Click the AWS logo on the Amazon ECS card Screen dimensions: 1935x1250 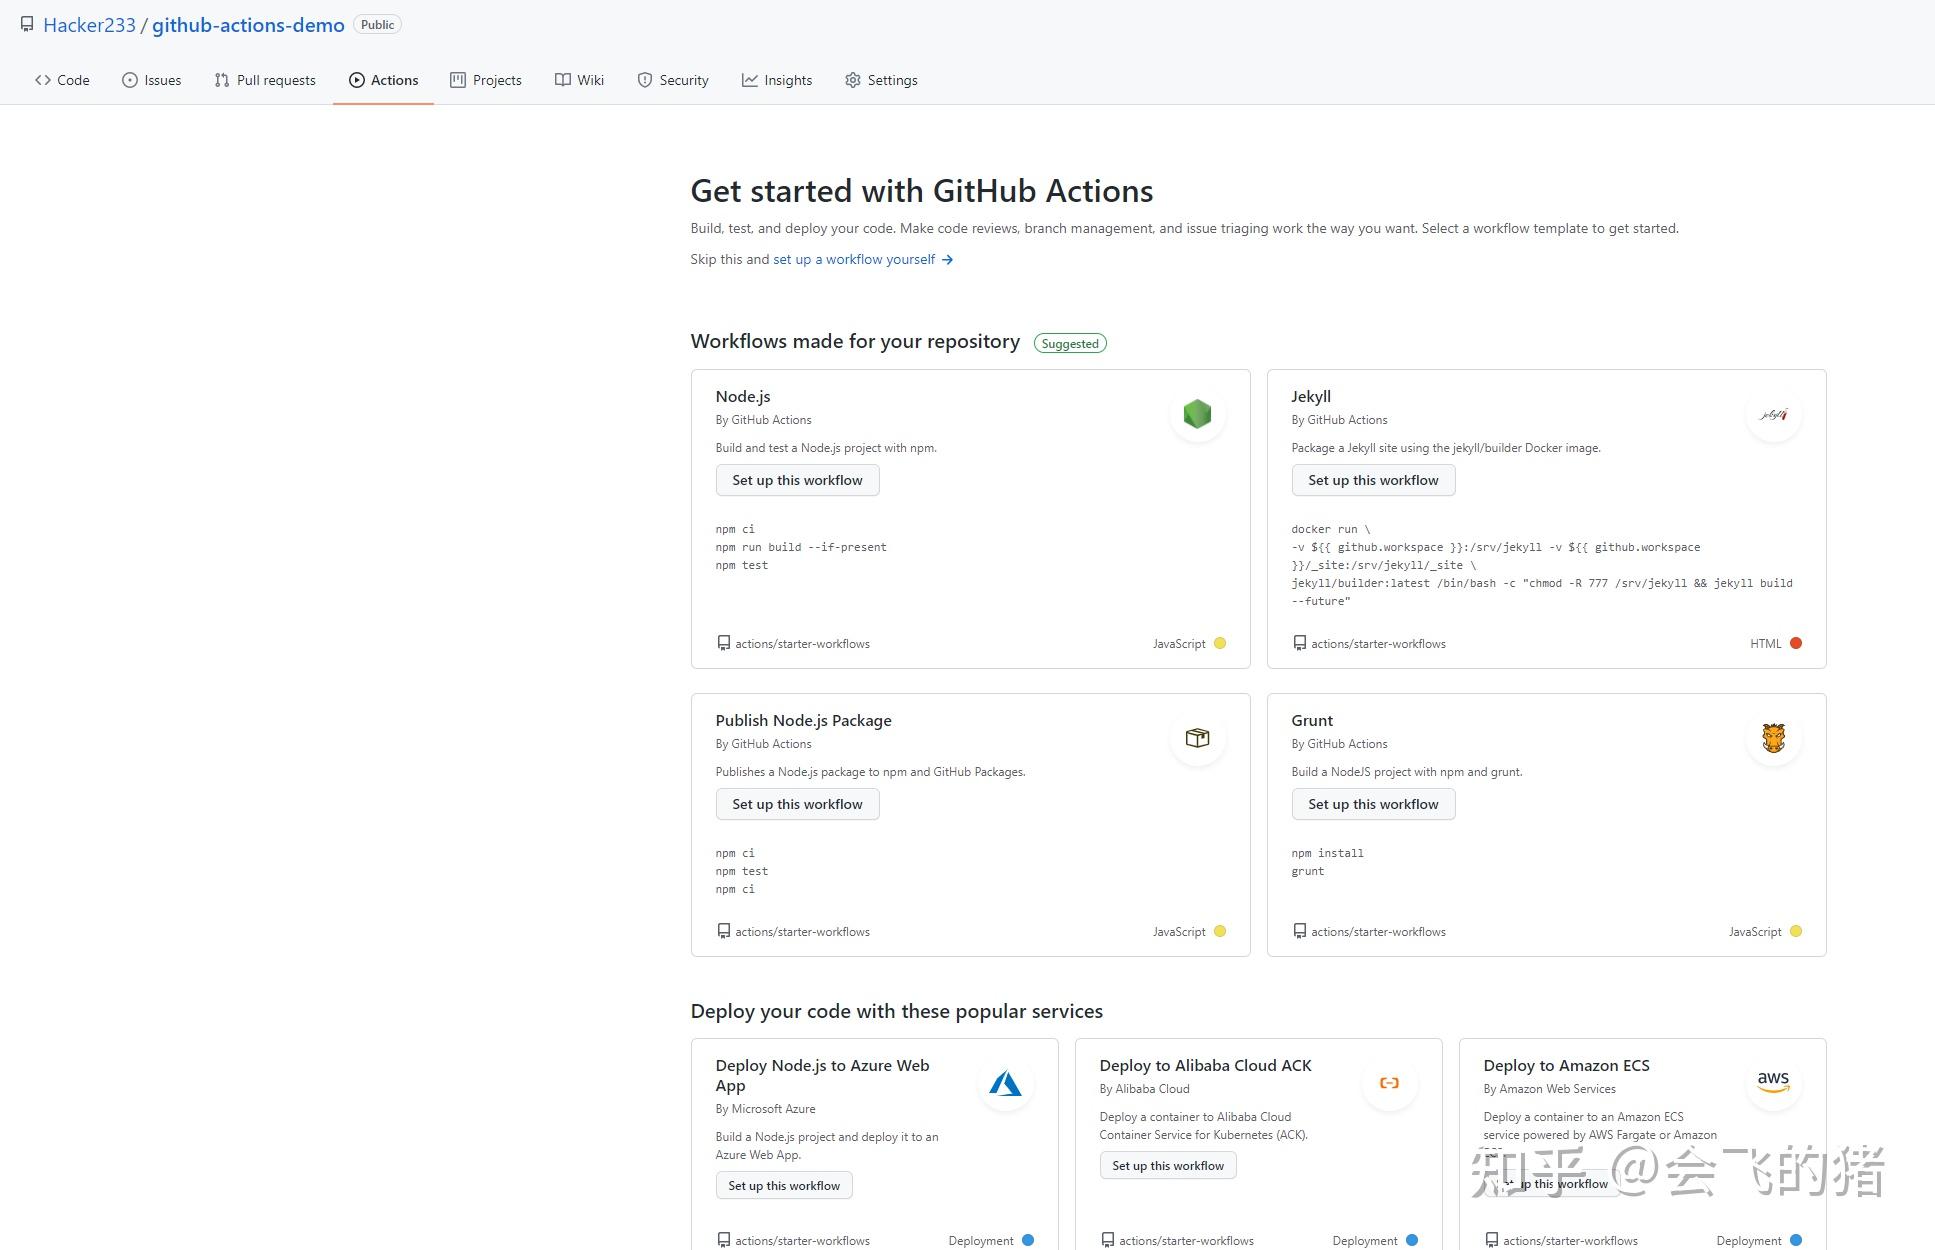pos(1773,1082)
